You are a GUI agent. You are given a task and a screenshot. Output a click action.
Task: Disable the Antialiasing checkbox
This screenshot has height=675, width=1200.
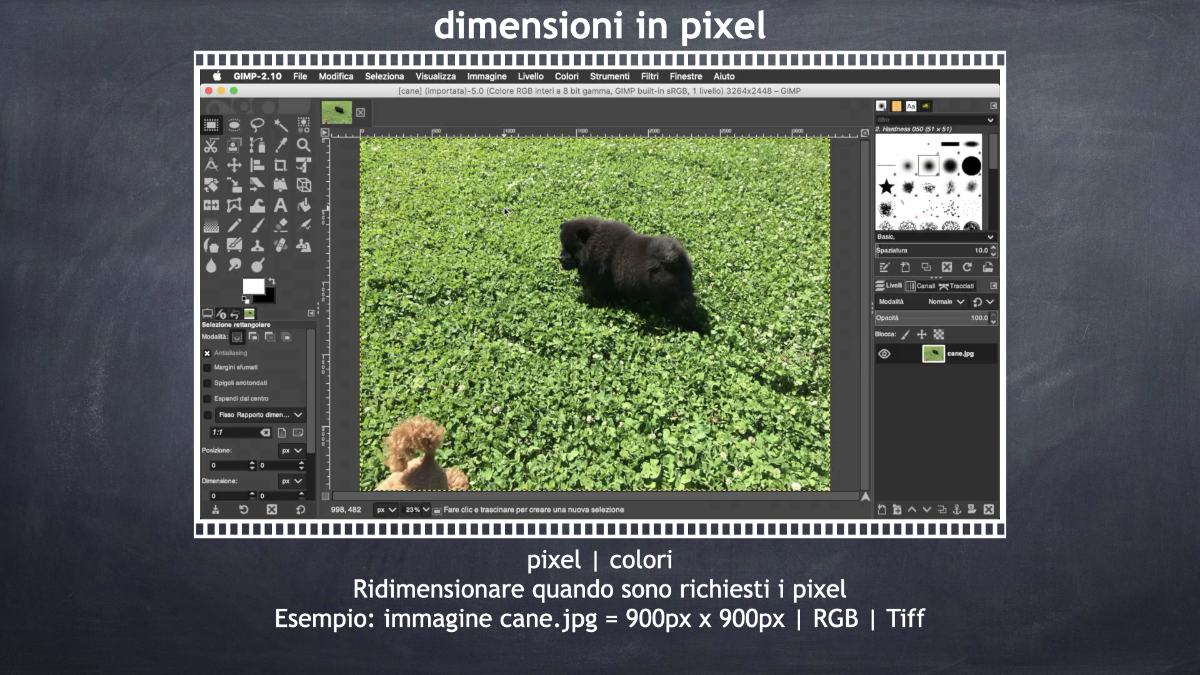click(x=207, y=353)
